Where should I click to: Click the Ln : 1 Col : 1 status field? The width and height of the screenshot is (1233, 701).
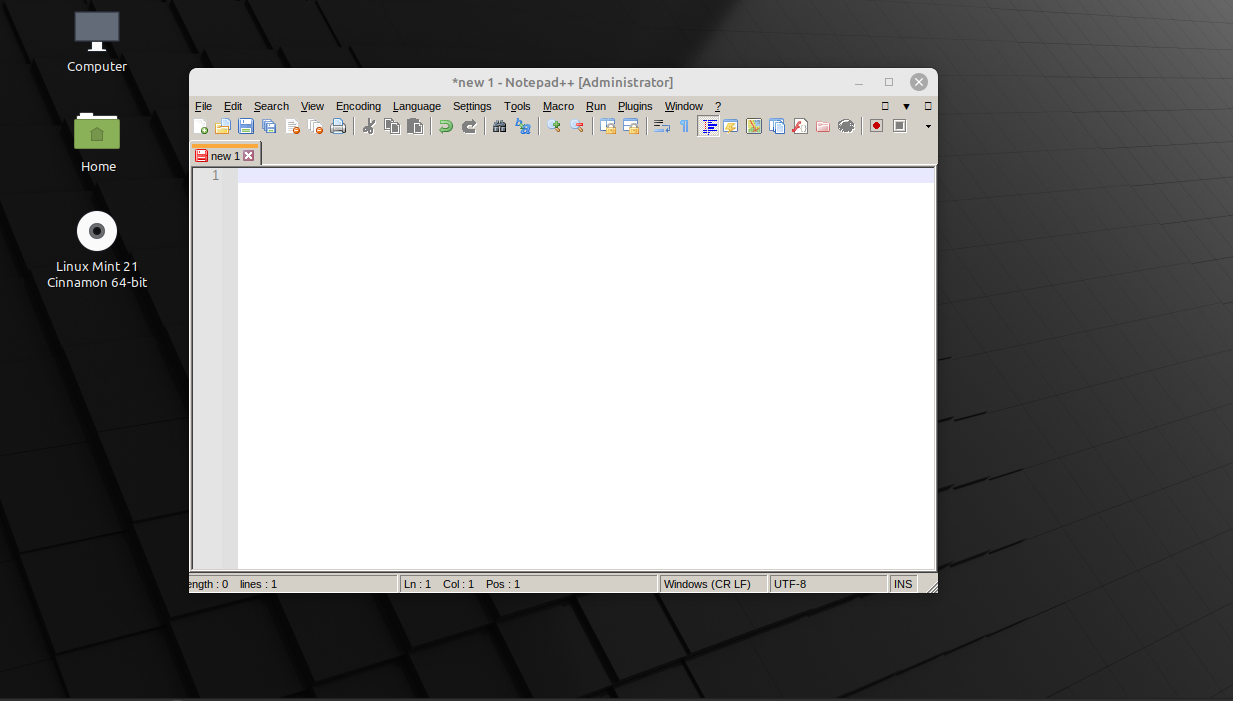pos(528,584)
